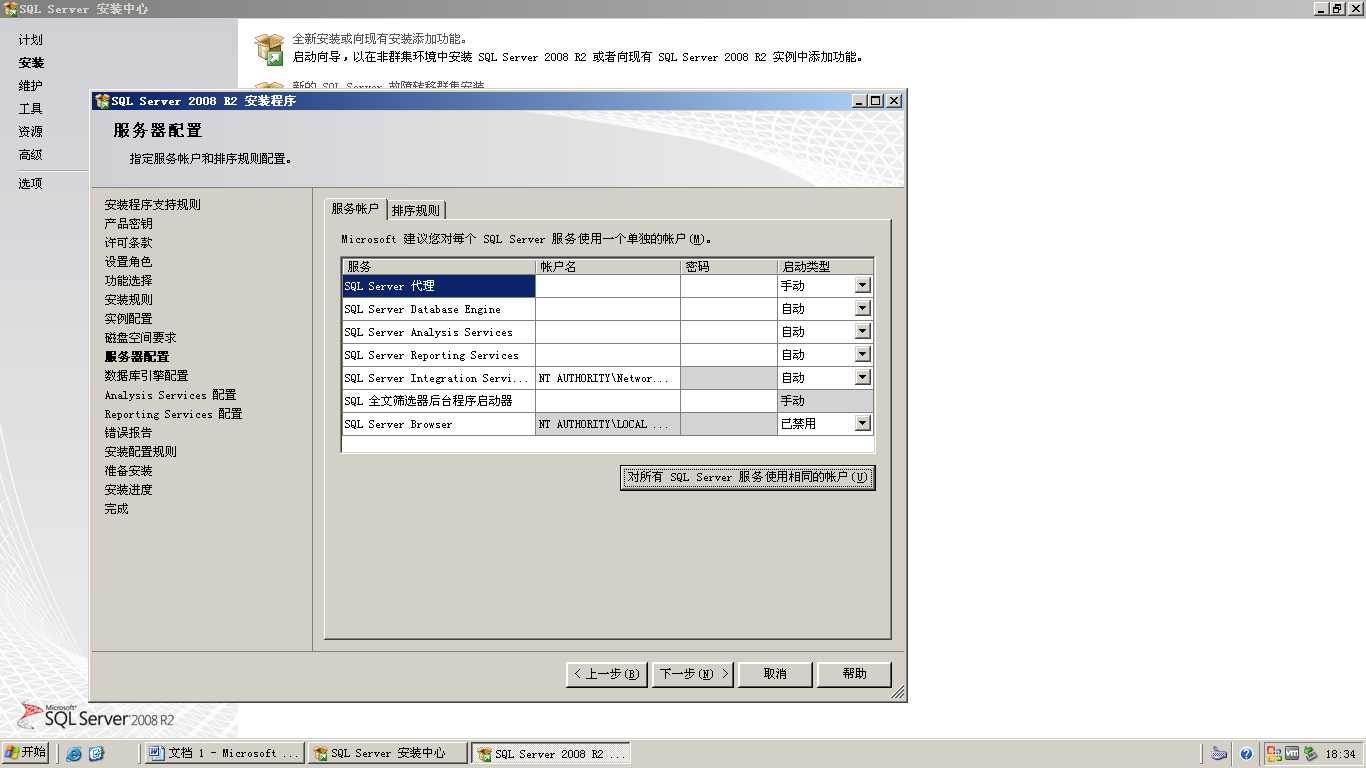Open 计划 in the install center sidebar

(31, 40)
